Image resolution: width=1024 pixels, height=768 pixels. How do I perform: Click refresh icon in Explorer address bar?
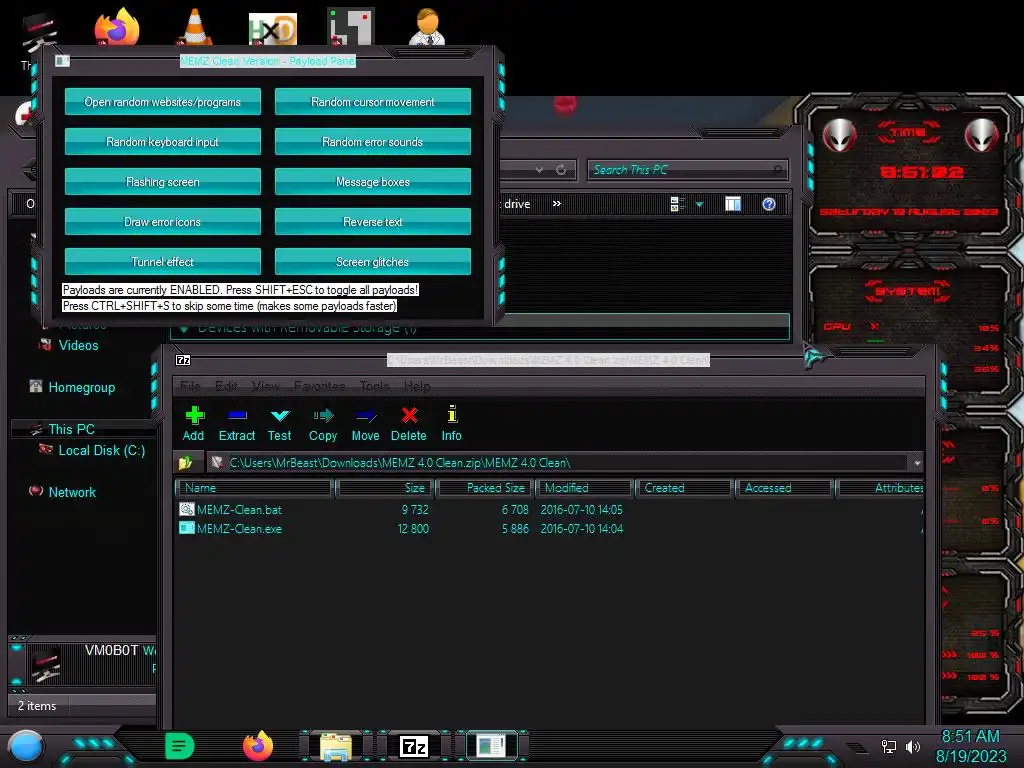pos(560,170)
